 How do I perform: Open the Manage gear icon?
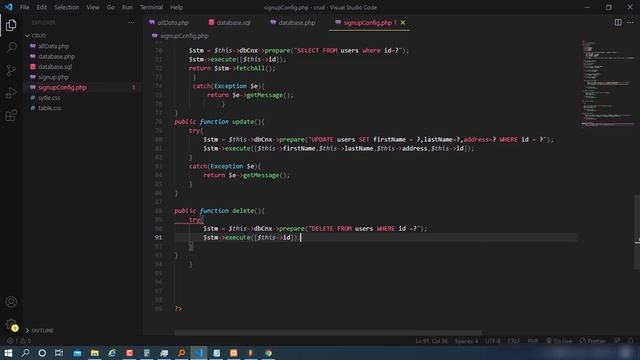point(11,325)
